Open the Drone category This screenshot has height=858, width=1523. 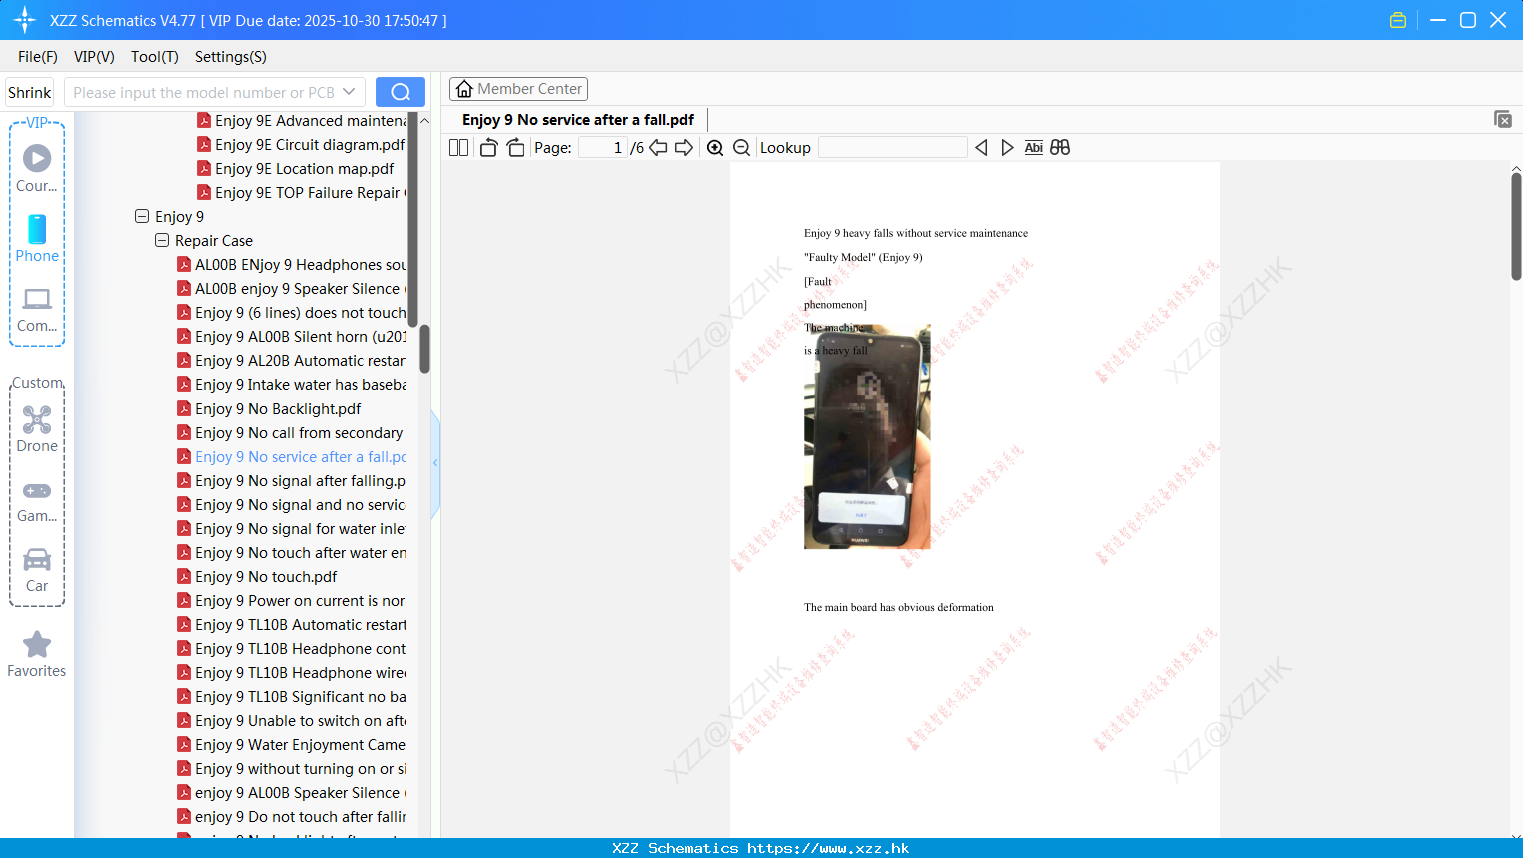tap(37, 429)
